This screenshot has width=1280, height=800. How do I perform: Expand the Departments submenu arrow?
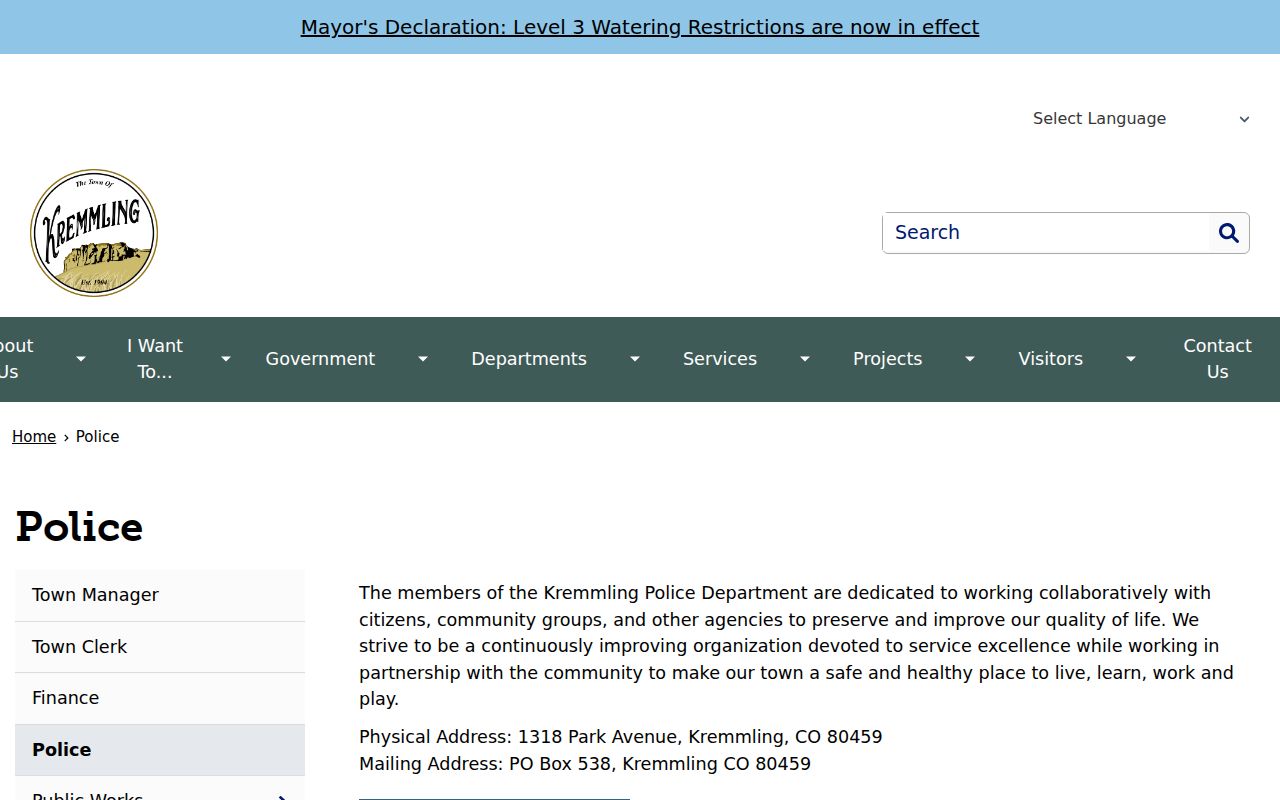click(634, 359)
